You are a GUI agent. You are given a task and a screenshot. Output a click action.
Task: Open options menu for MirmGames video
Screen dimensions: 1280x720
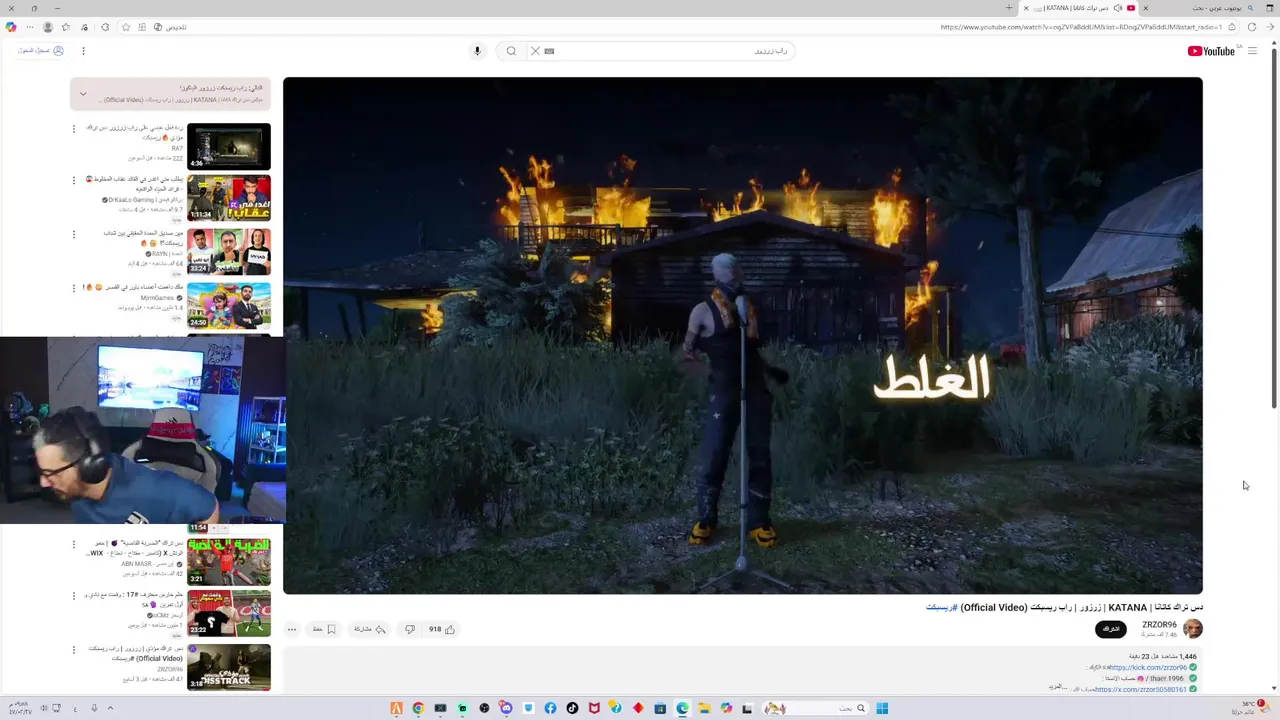click(x=73, y=288)
